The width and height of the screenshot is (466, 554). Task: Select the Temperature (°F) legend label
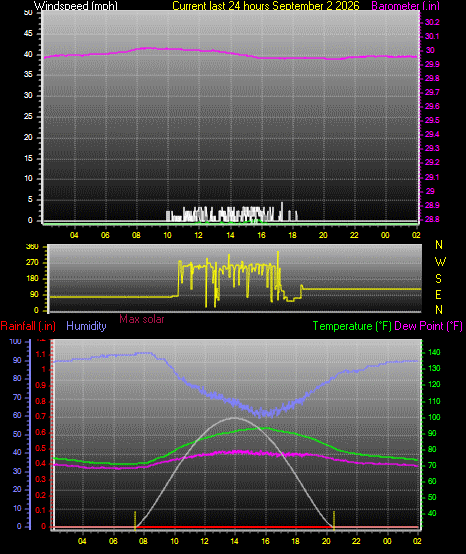click(x=352, y=326)
